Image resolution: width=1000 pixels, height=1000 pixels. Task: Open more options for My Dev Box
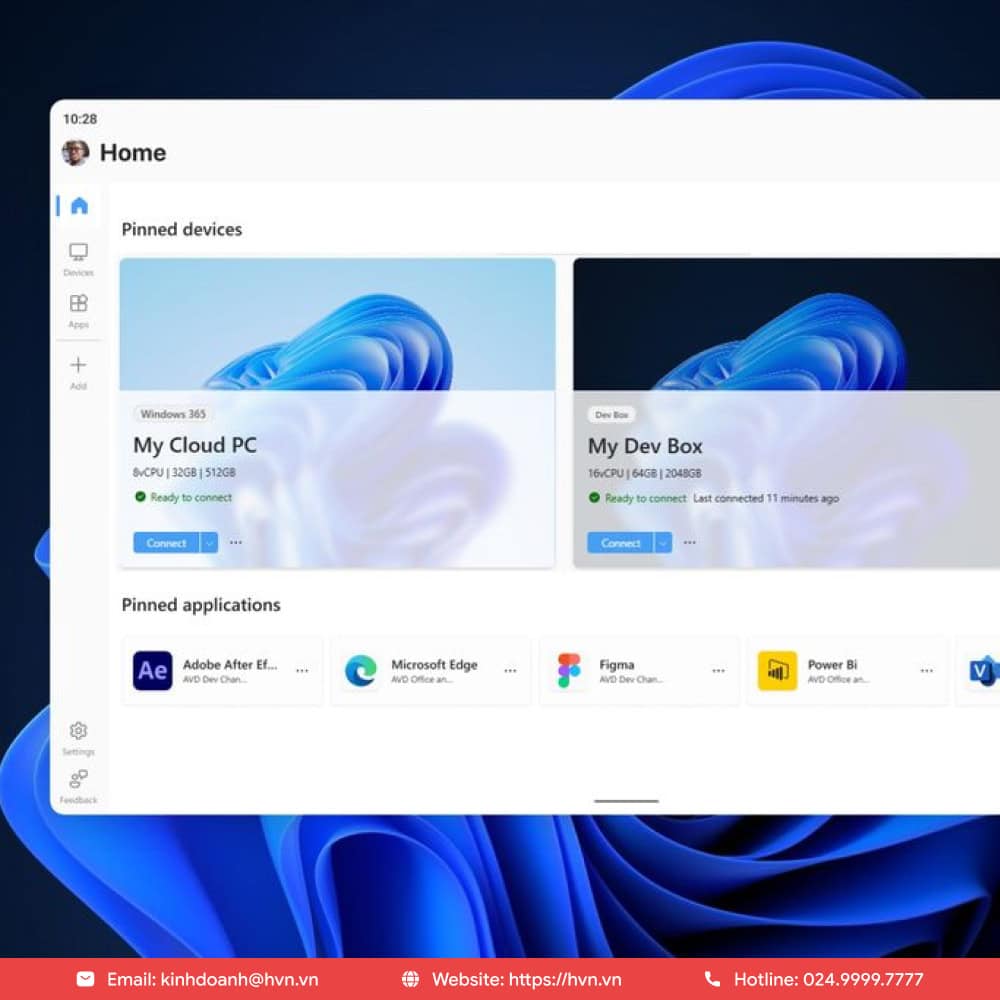689,542
